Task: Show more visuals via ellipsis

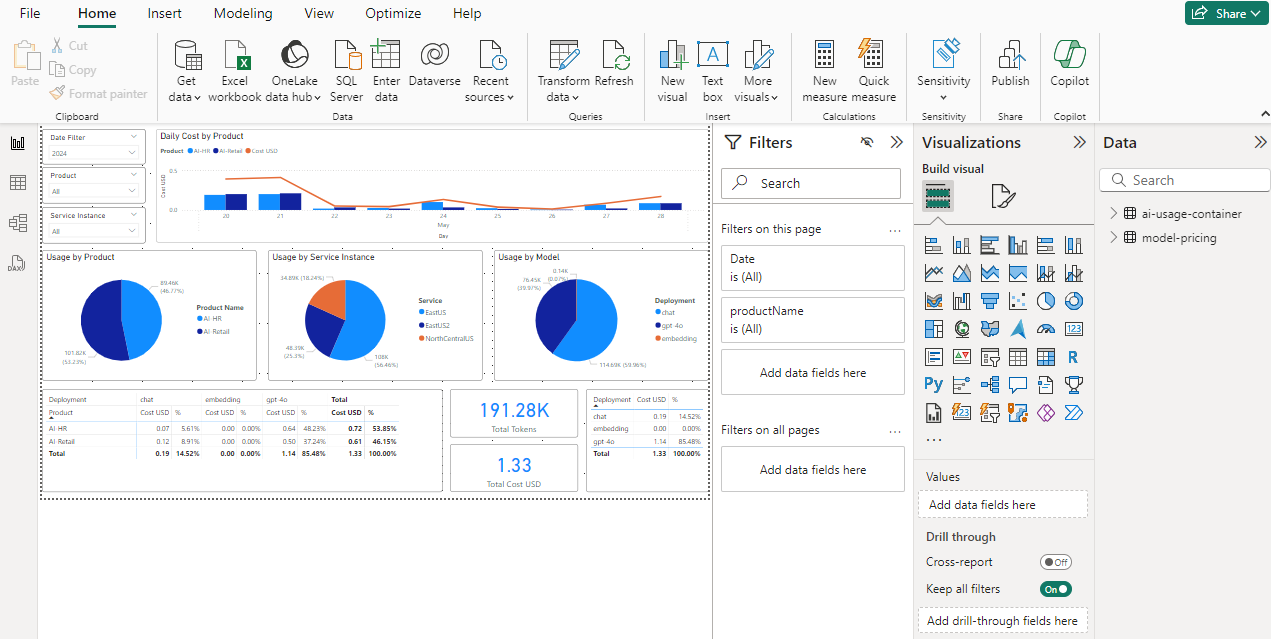Action: [933, 439]
